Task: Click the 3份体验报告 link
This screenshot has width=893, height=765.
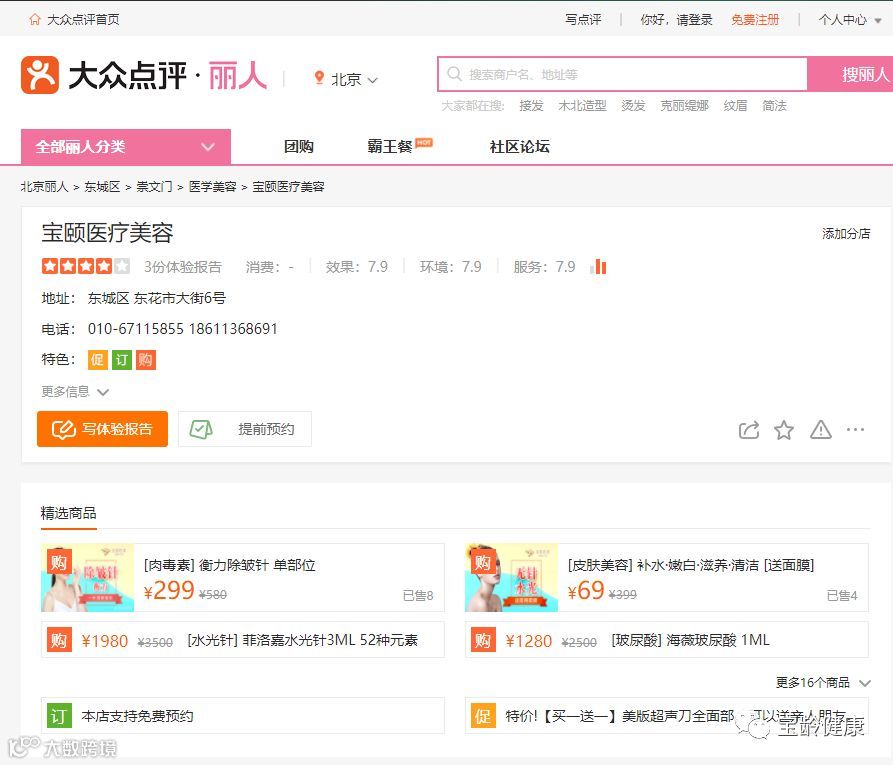Action: pyautogui.click(x=182, y=267)
